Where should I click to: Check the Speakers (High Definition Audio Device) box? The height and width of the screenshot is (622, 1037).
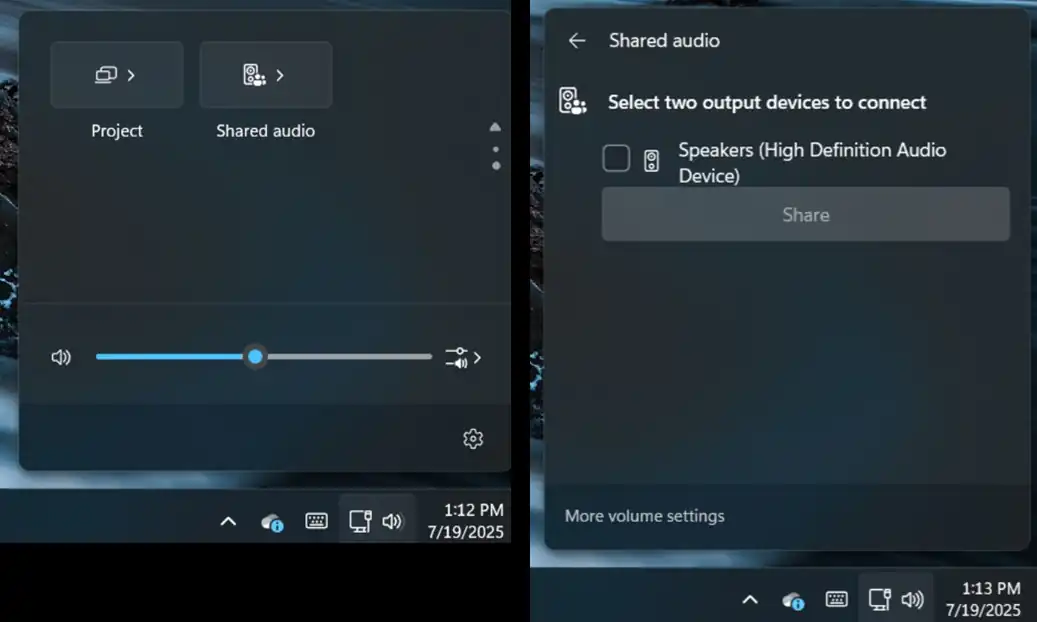[x=616, y=158]
